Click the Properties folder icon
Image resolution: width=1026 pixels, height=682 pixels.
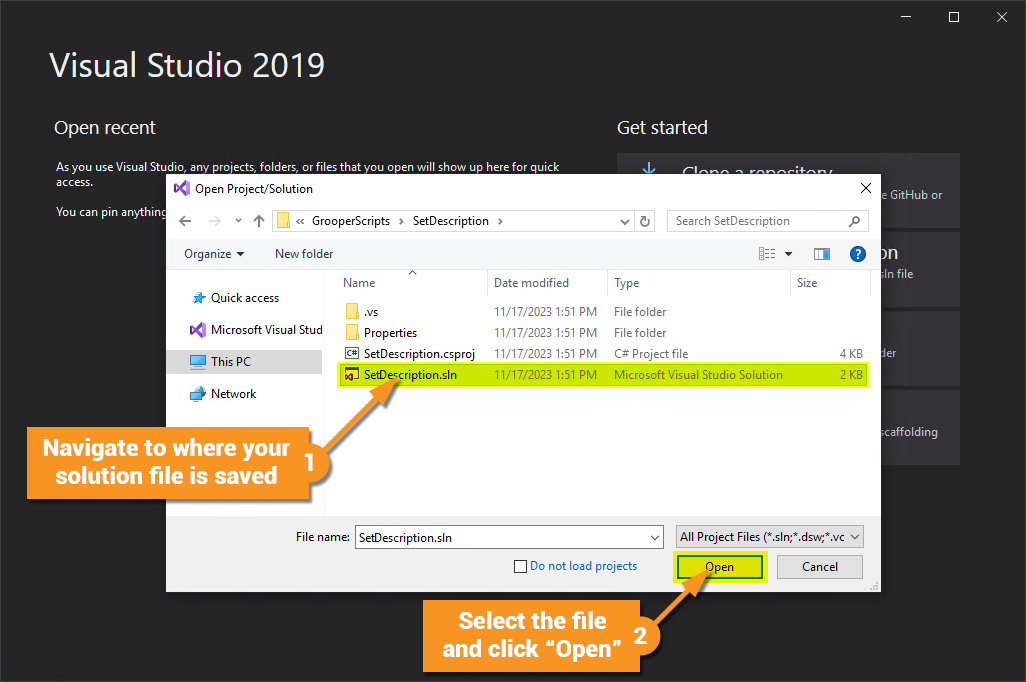(x=352, y=332)
